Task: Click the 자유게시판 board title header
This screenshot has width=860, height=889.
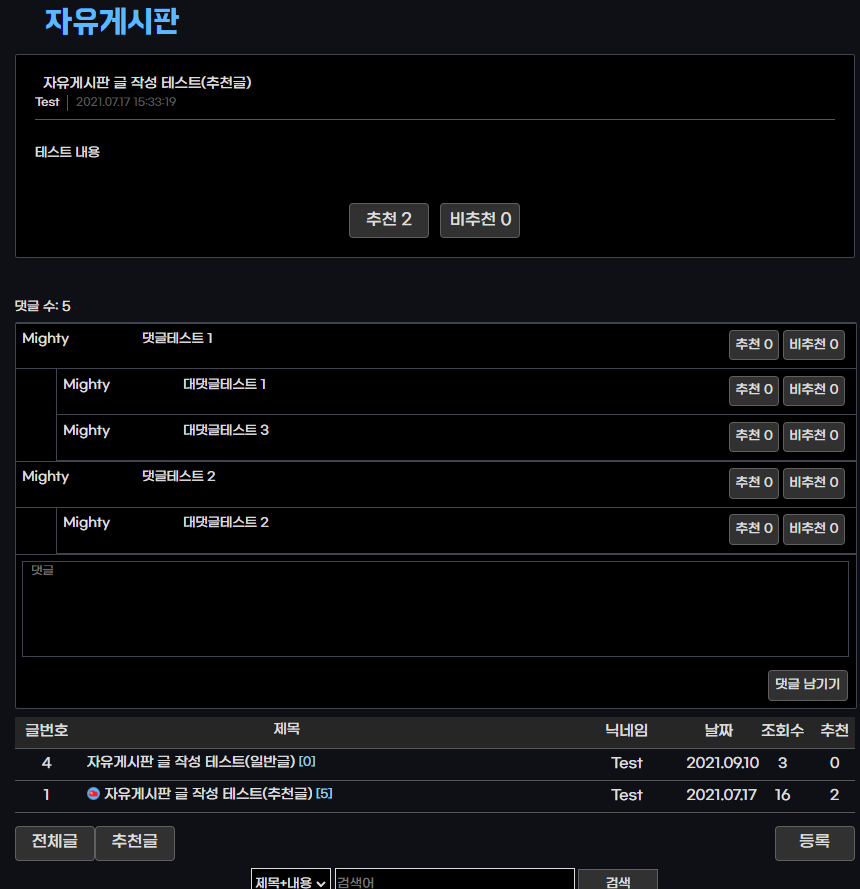Action: tap(111, 23)
